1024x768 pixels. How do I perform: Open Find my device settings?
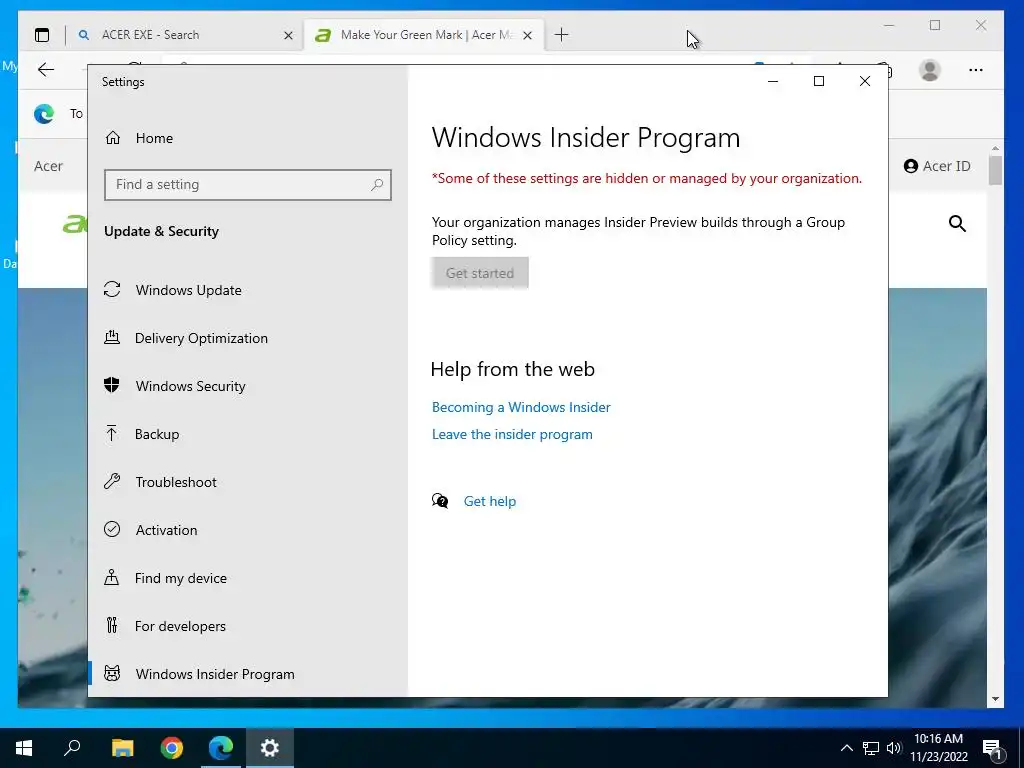click(x=180, y=578)
